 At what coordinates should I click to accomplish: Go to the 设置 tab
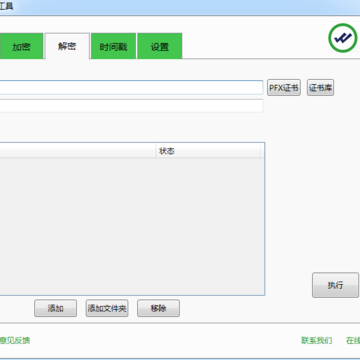click(x=160, y=46)
